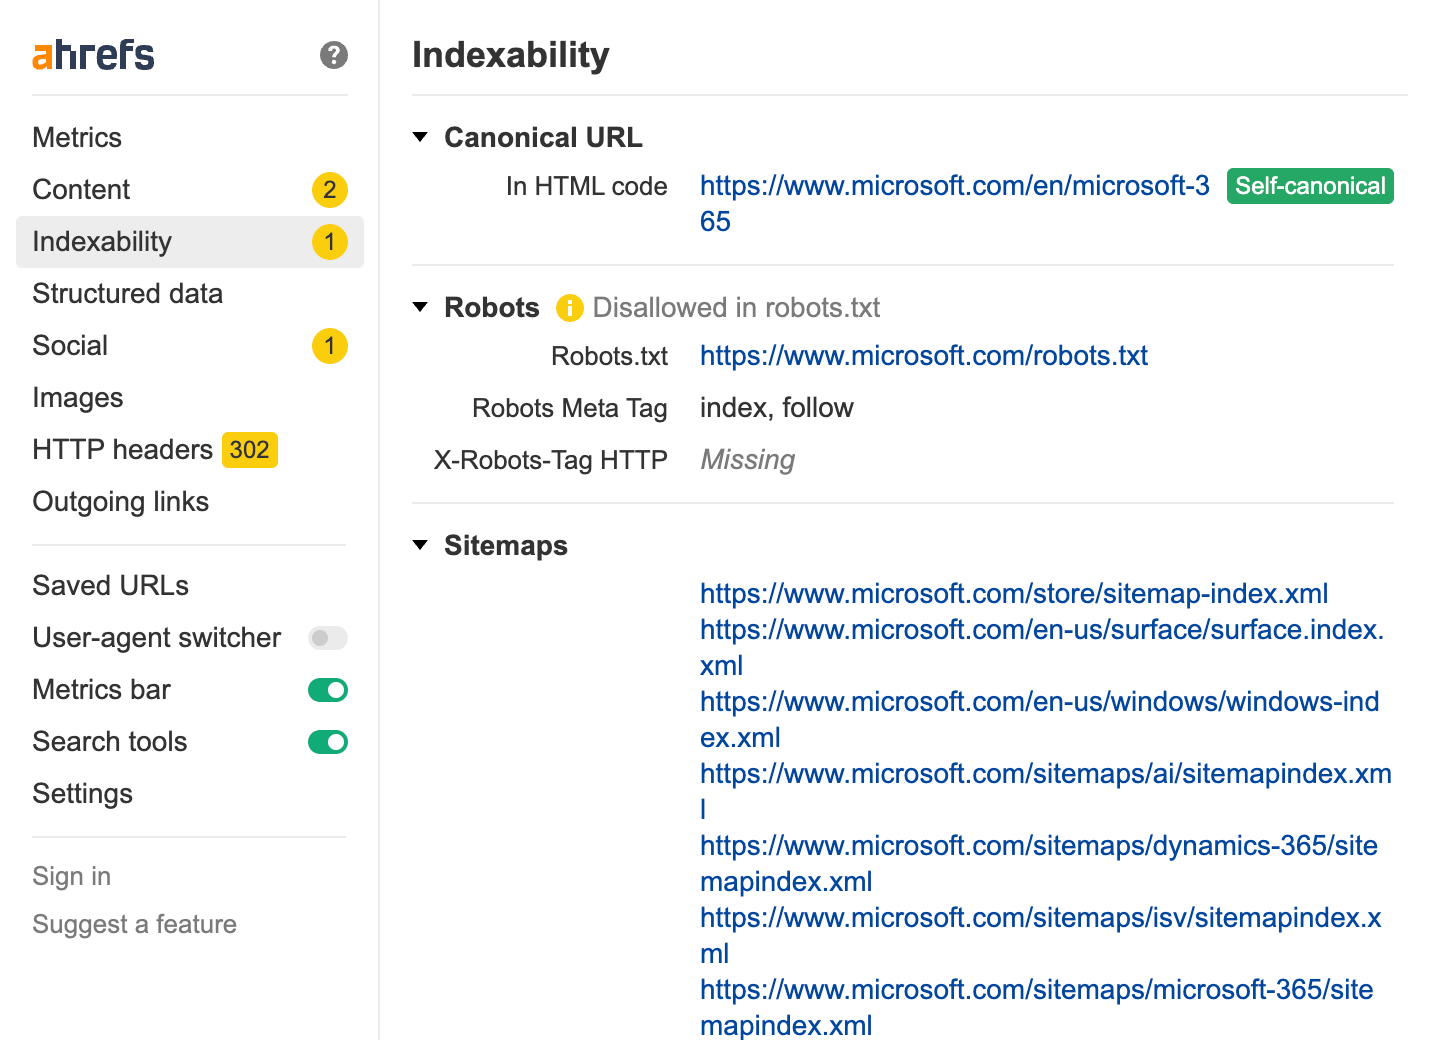Open the windows-index.xml sitemap link

[1040, 720]
